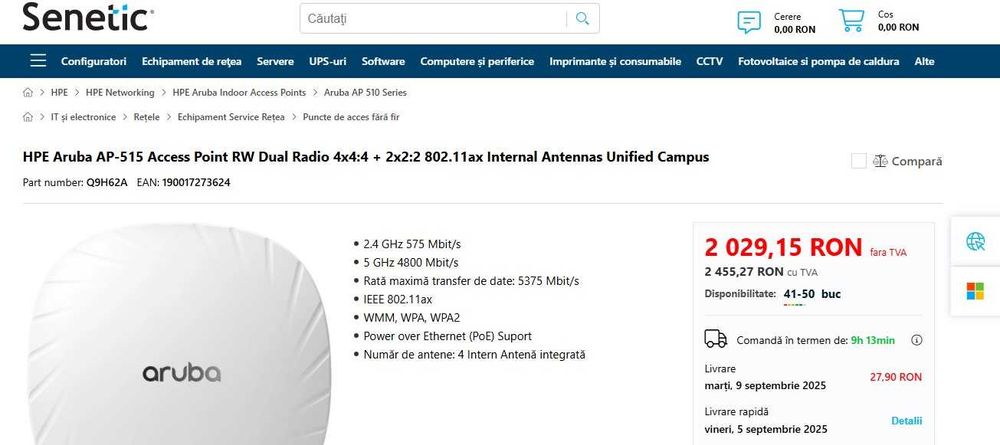This screenshot has height=445, width=1000.
Task: Click the search magnifier icon
Action: [x=582, y=19]
